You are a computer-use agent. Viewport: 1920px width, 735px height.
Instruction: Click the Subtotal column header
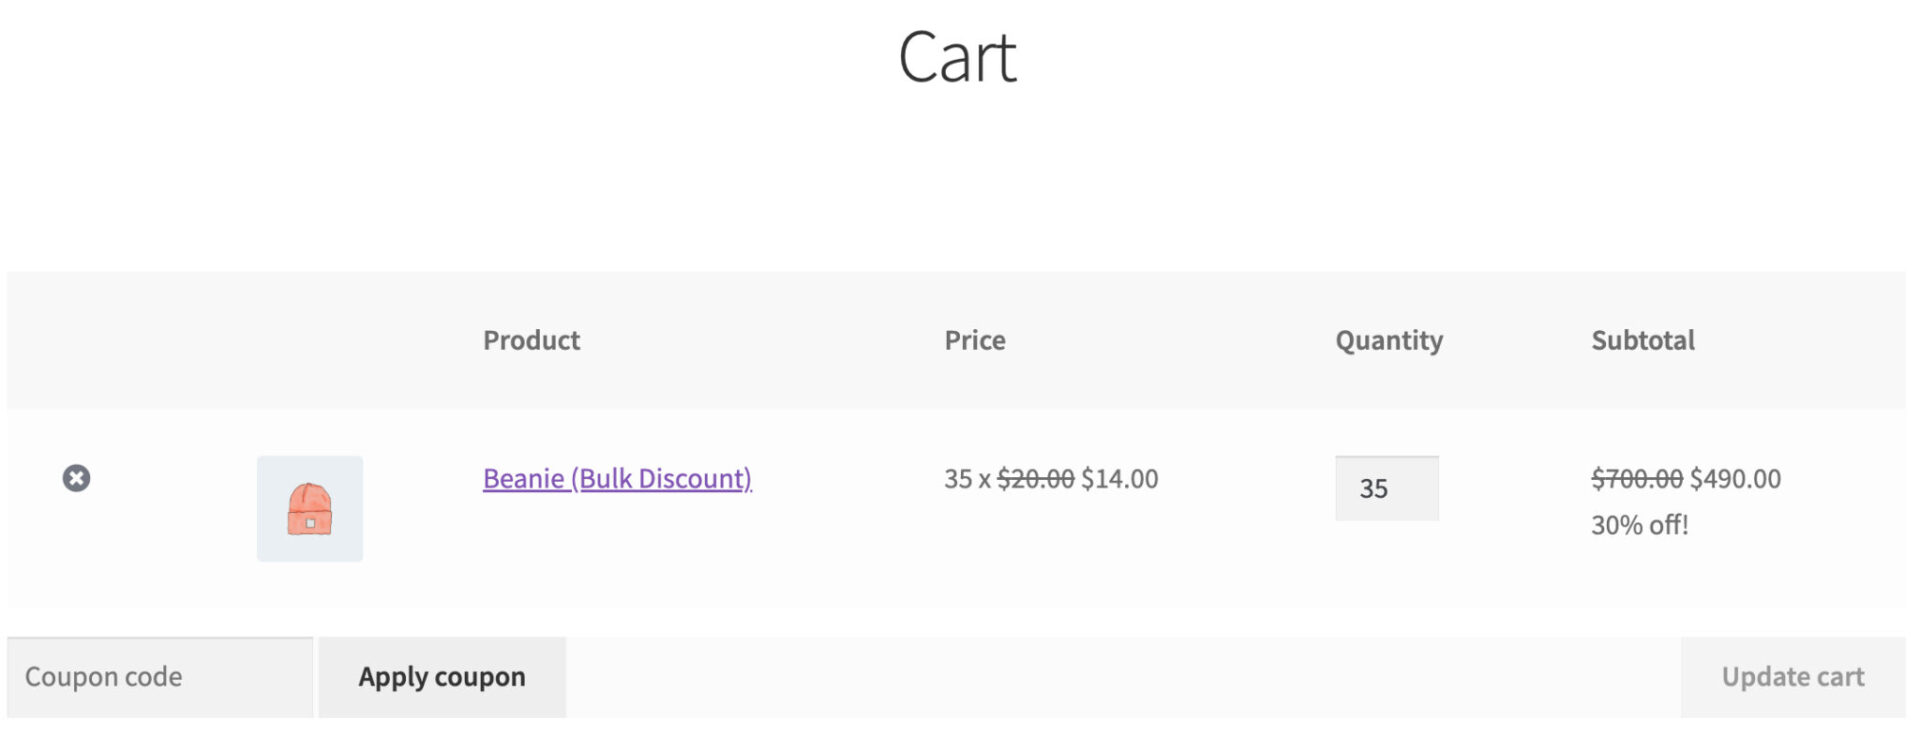pyautogui.click(x=1643, y=340)
